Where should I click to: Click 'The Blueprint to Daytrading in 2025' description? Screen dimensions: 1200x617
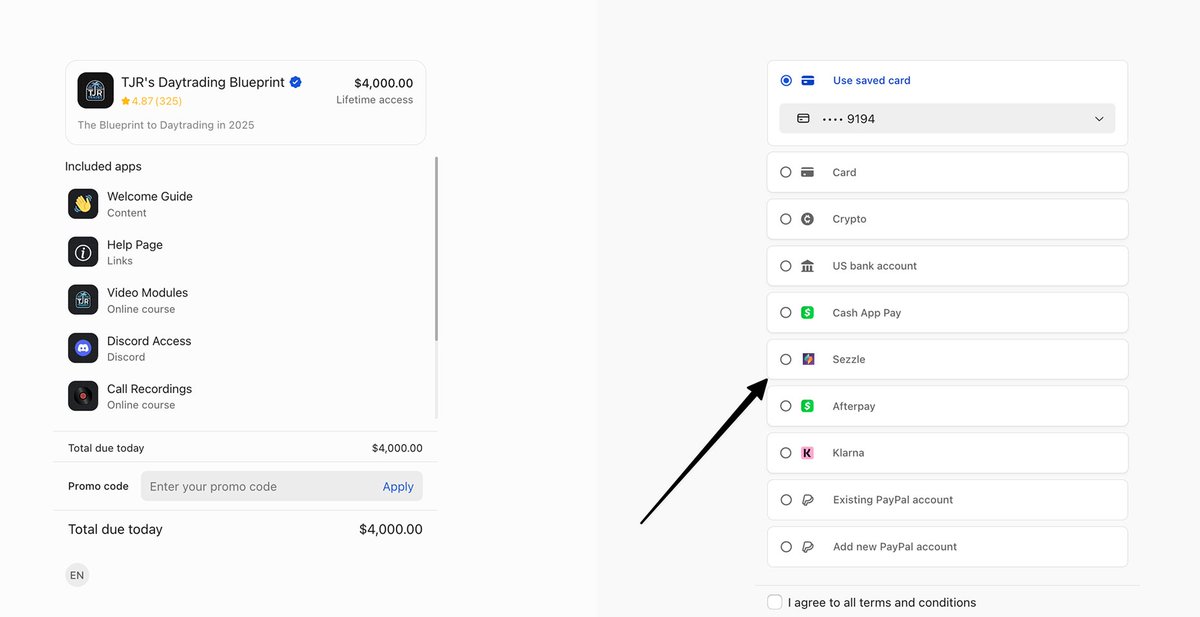pos(166,125)
